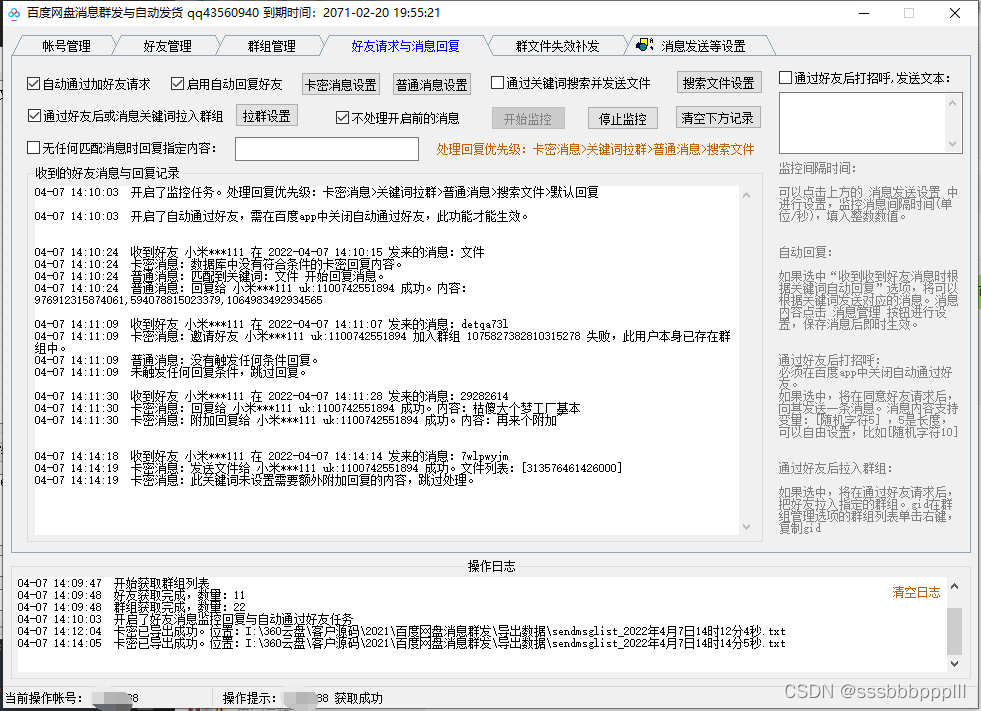Click the 操作提示 获取成功 status entry
981x711 pixels.
point(303,698)
